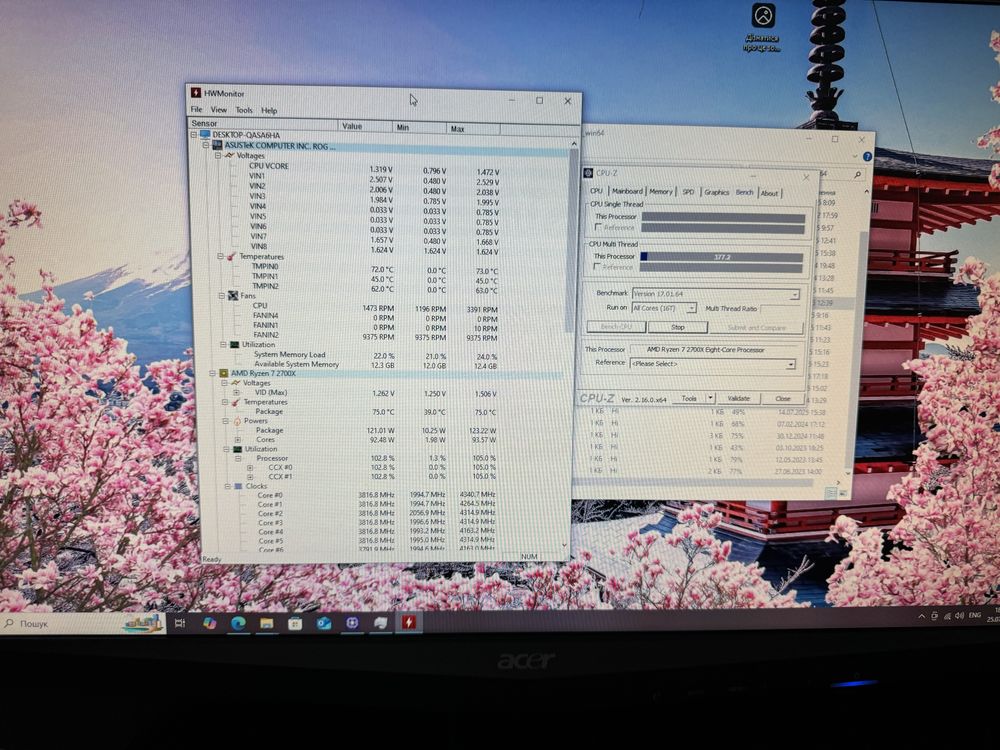
Task: Click the Explorer window horizontal scrollbar
Action: click(x=695, y=483)
